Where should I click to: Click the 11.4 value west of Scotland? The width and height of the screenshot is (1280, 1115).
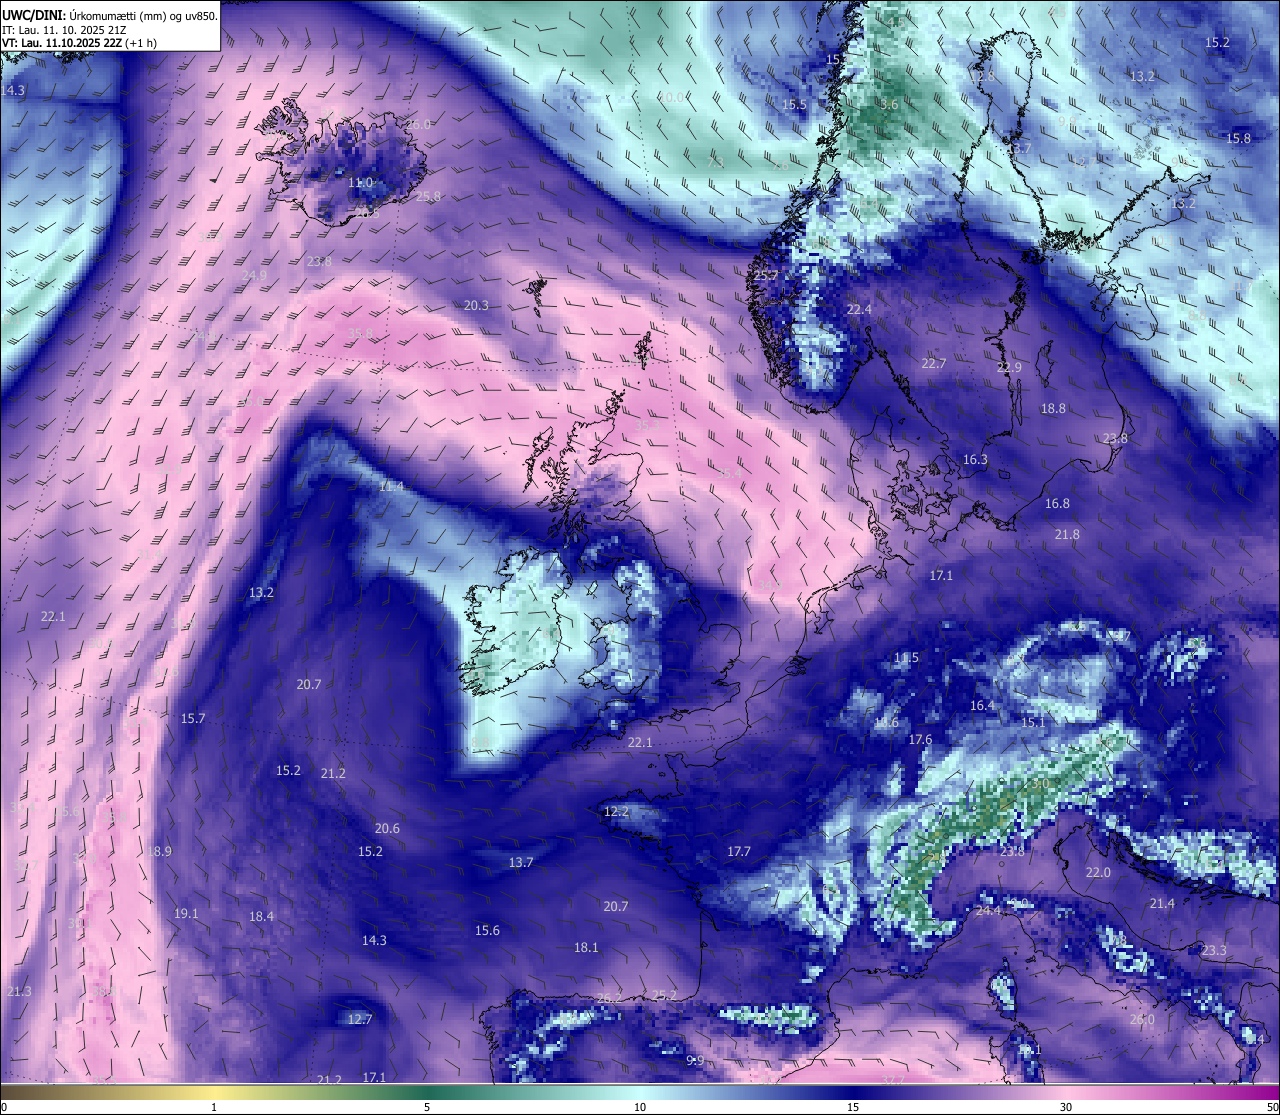pyautogui.click(x=391, y=487)
